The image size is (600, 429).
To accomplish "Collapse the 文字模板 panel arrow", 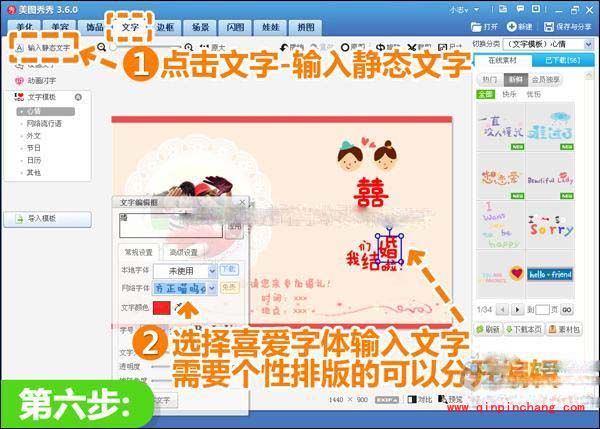I will [78, 97].
